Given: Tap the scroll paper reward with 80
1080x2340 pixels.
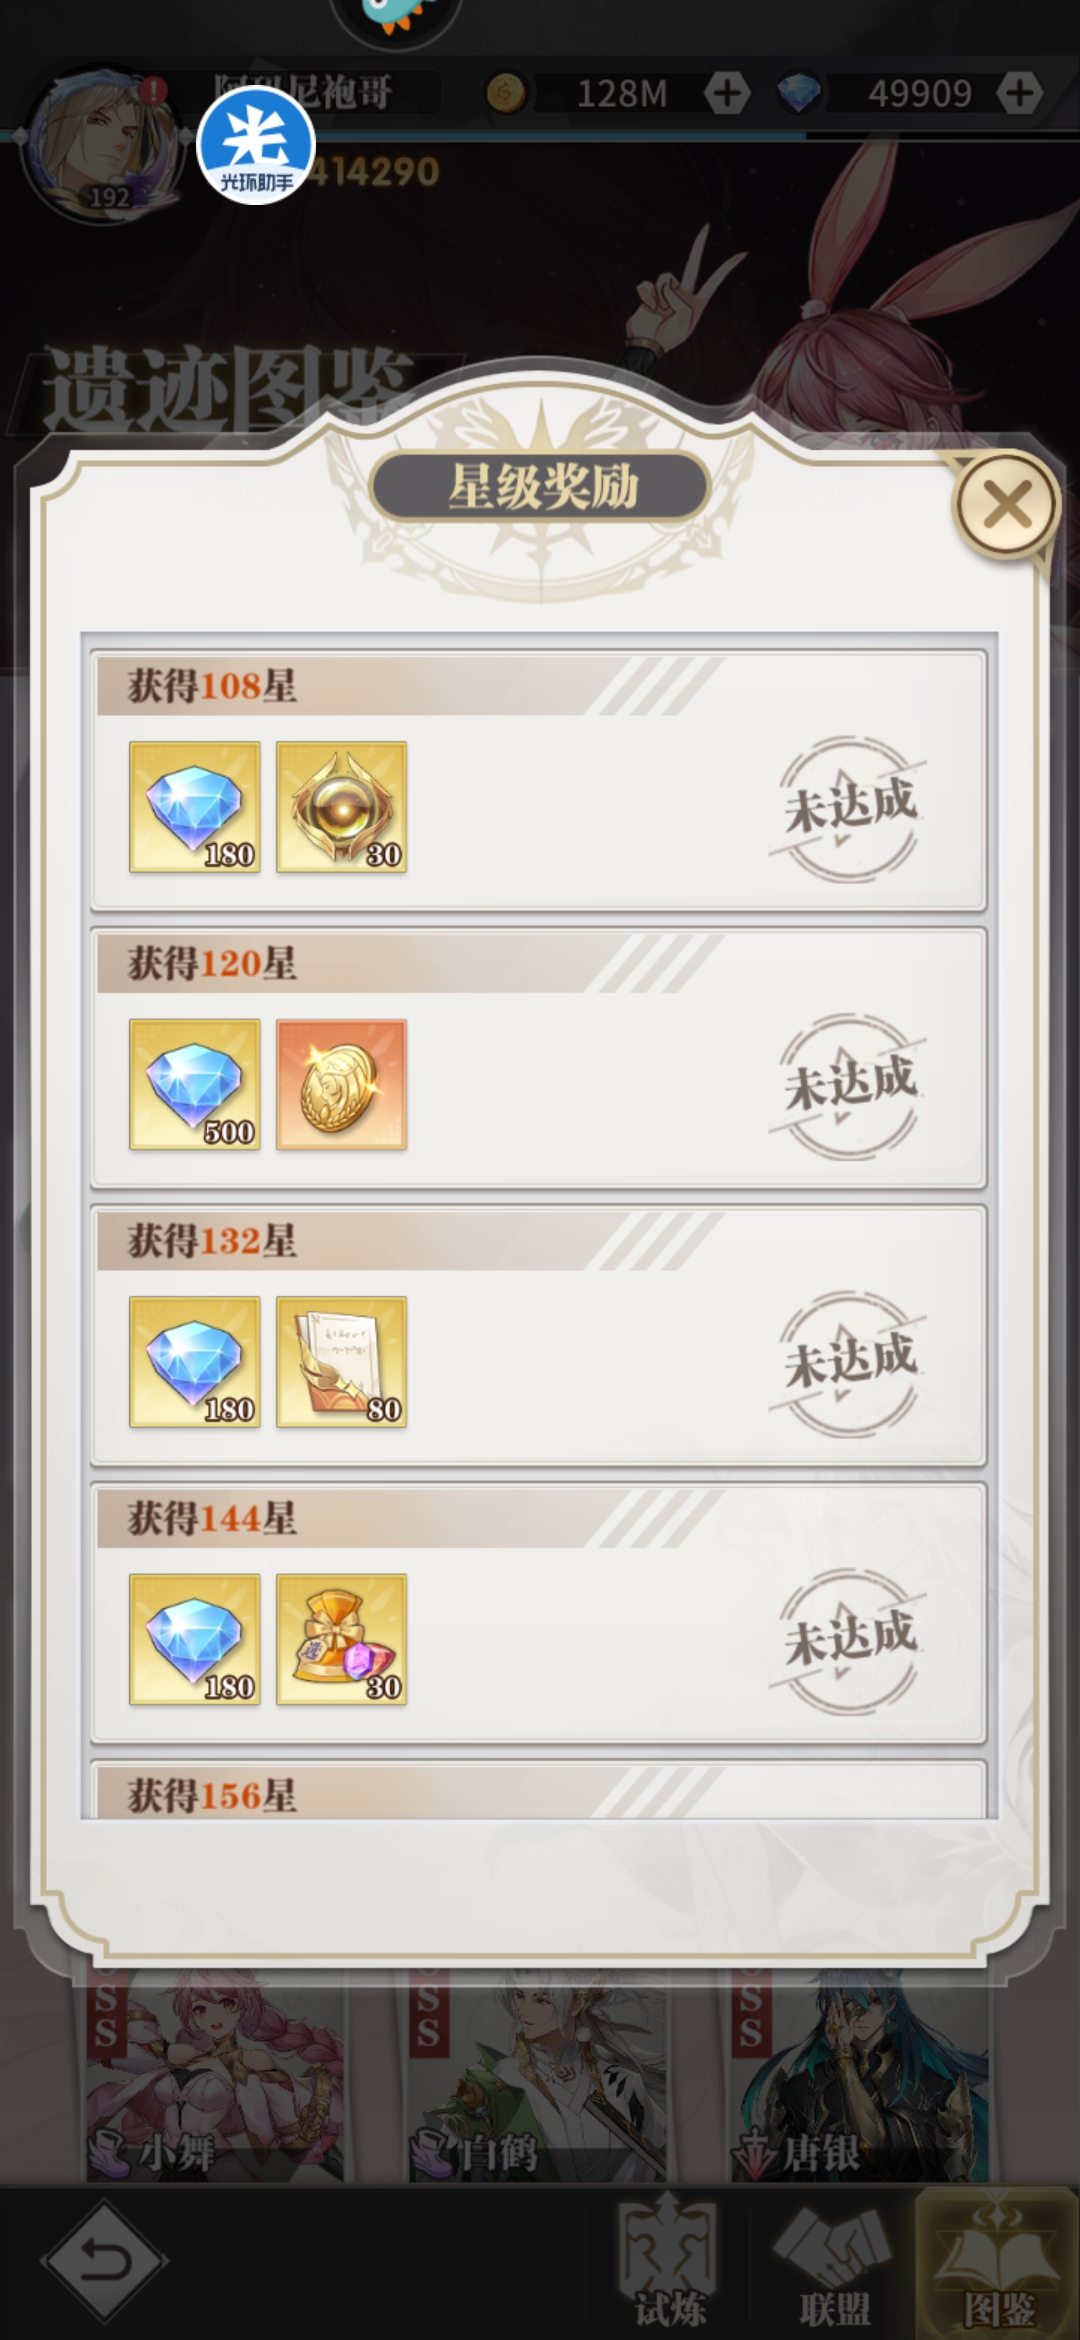Looking at the screenshot, I should pyautogui.click(x=342, y=1362).
